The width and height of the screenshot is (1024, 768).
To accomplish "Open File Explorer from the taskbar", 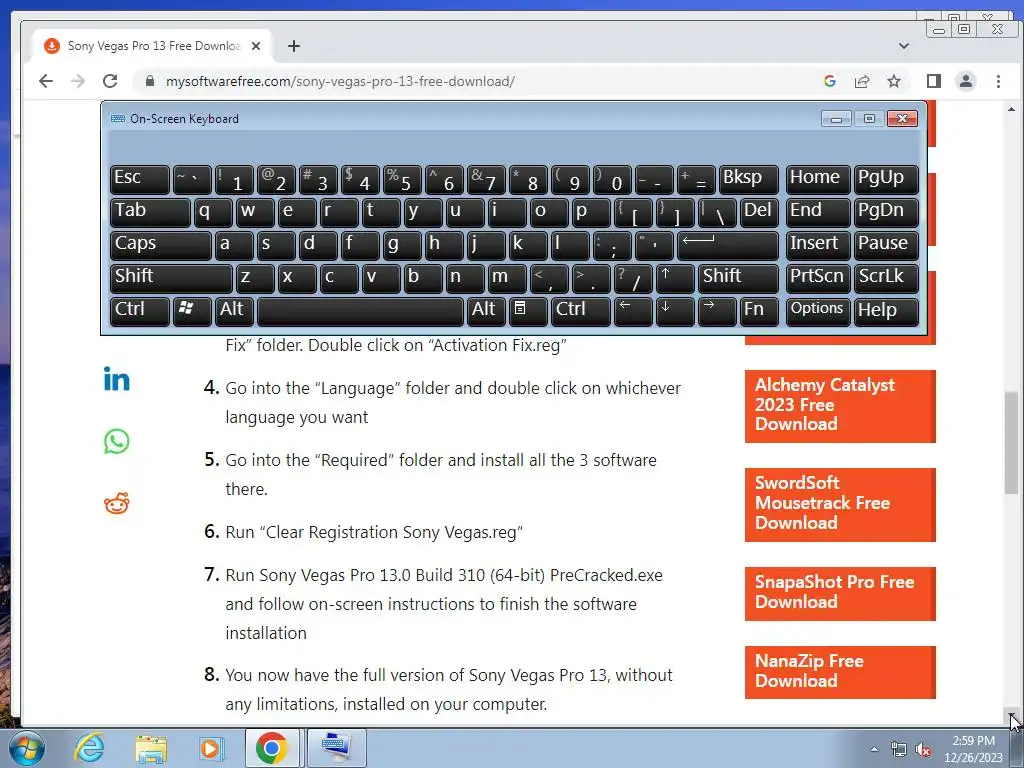I will pos(150,749).
